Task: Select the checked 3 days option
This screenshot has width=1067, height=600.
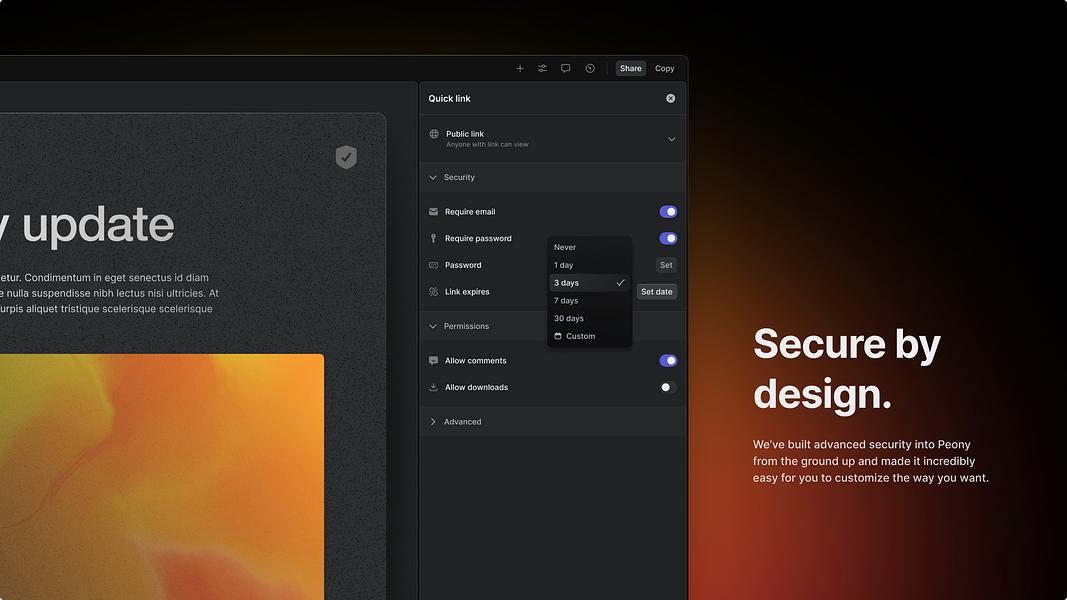Action: click(x=589, y=283)
